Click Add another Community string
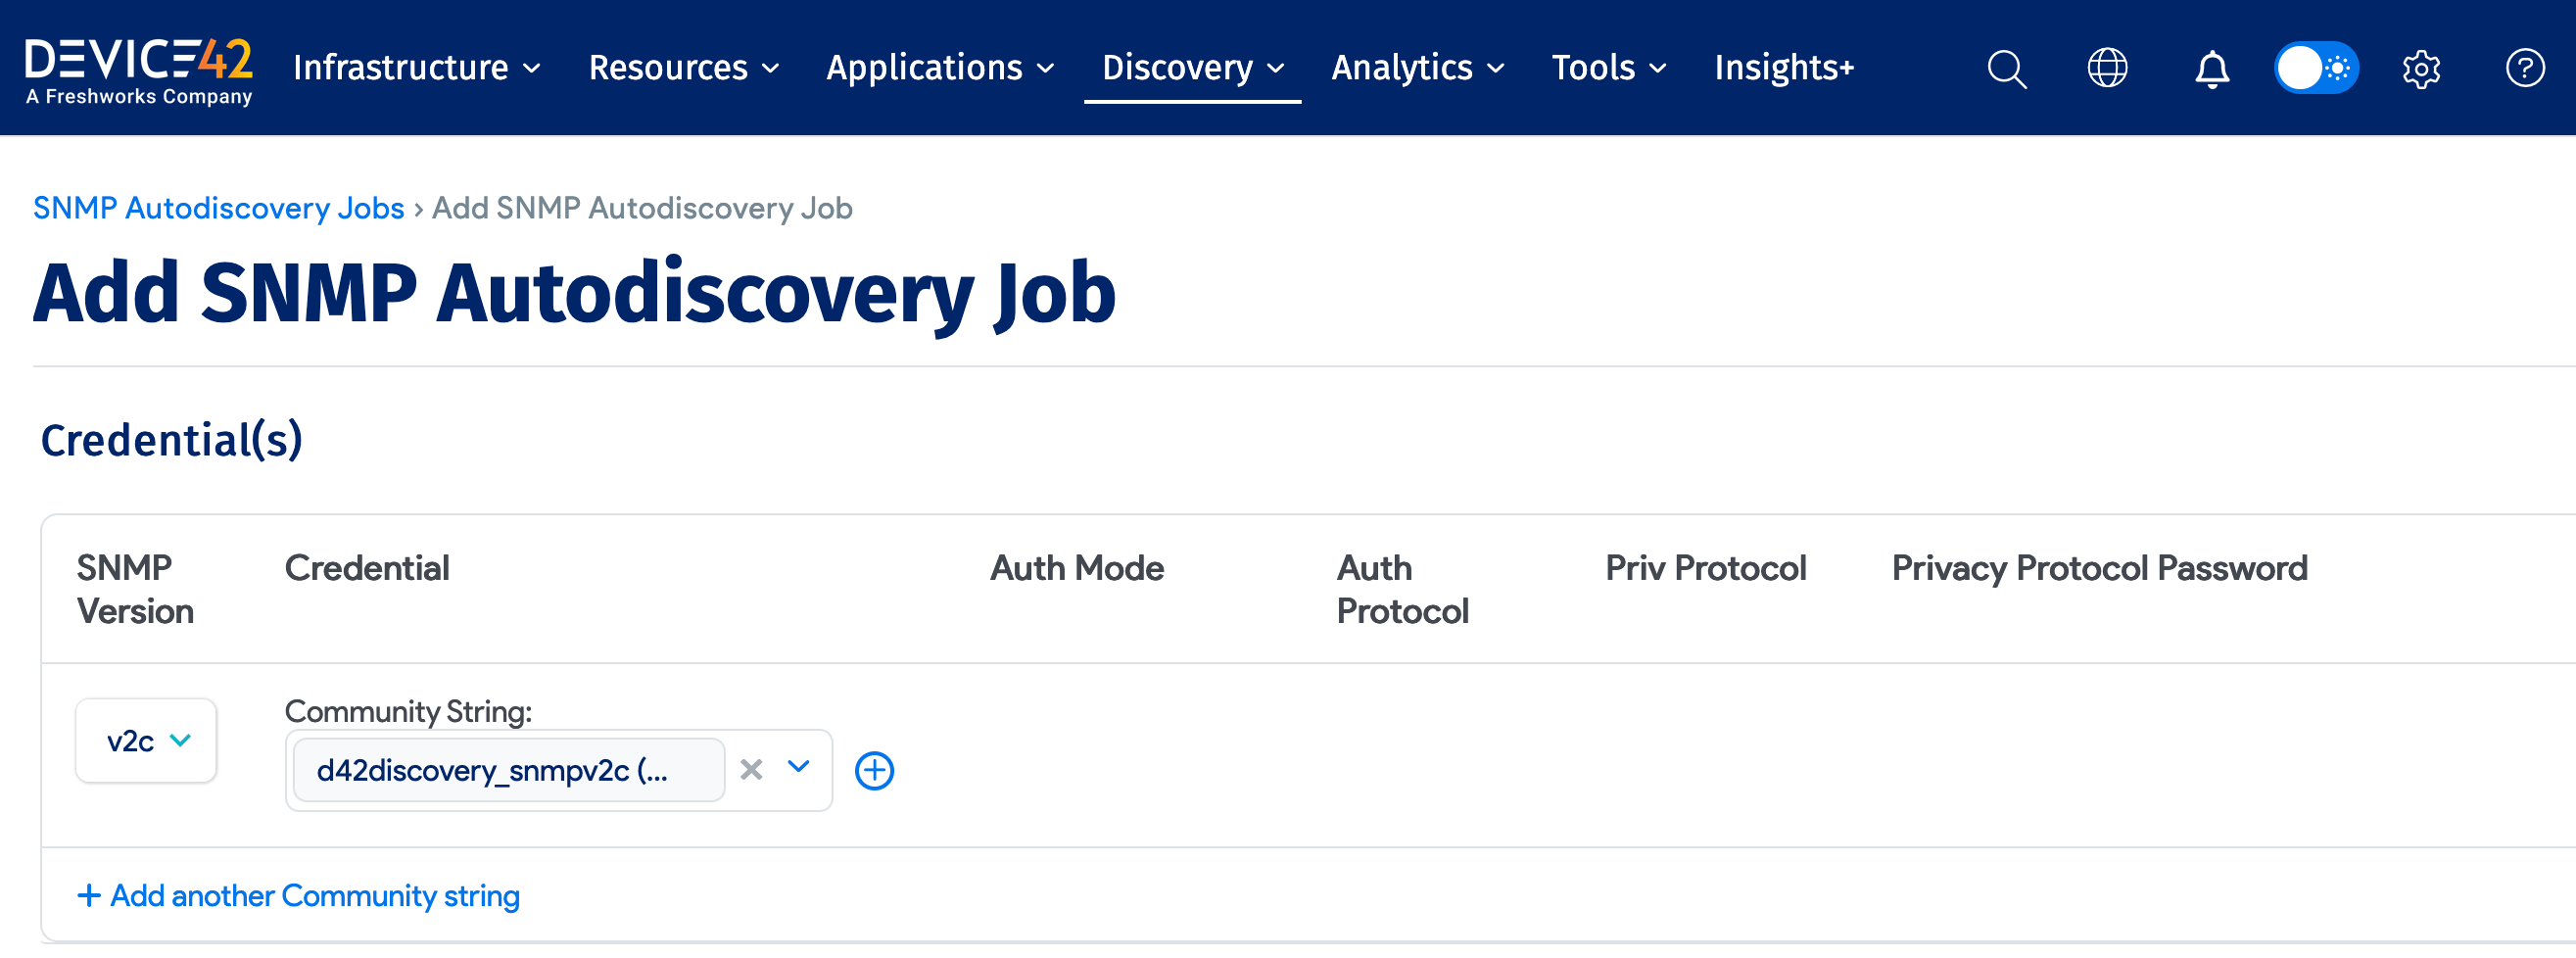 (x=298, y=895)
